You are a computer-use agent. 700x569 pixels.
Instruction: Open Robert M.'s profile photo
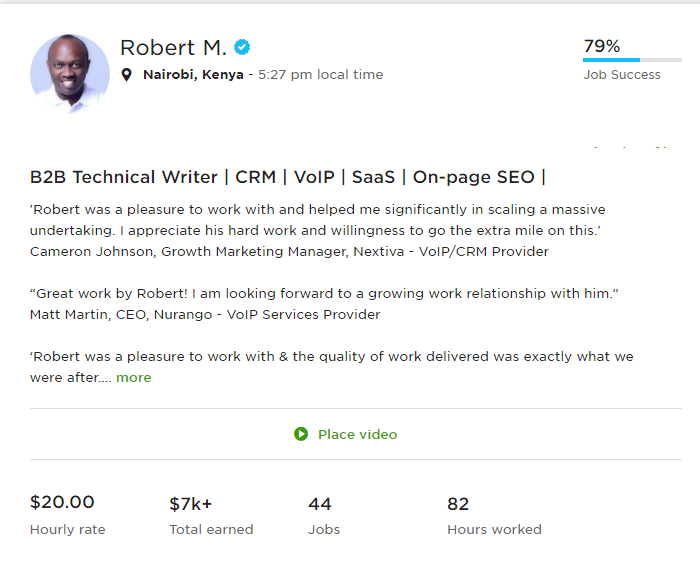point(70,74)
